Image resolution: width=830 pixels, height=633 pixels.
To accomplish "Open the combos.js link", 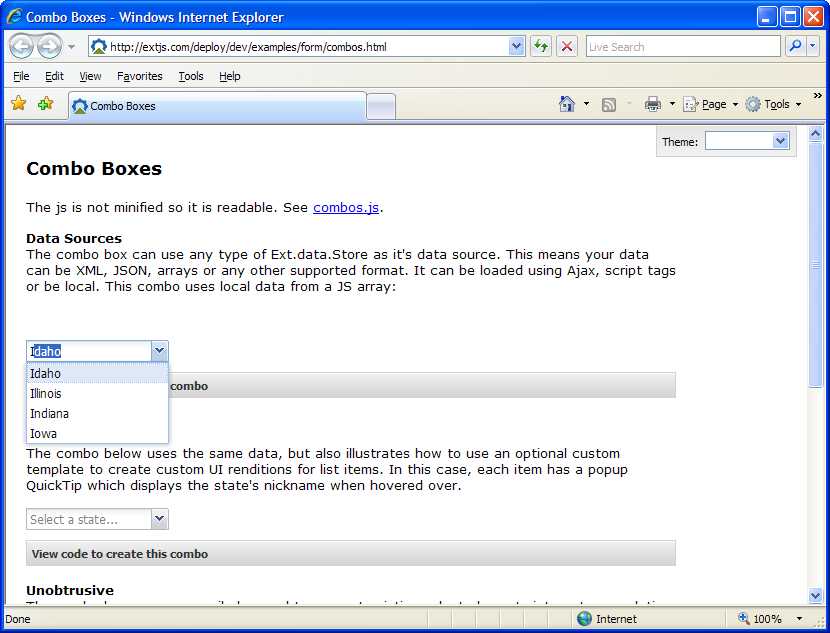I will [346, 208].
